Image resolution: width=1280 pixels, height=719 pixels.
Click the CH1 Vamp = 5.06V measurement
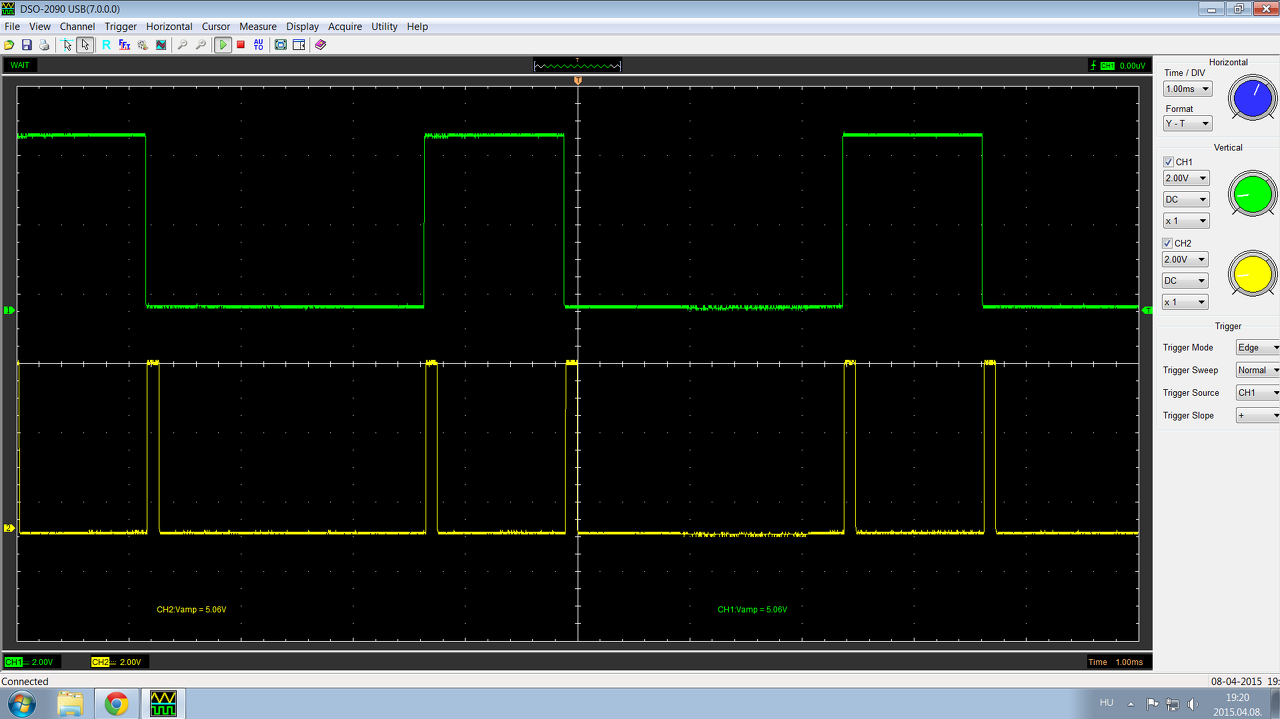[752, 609]
